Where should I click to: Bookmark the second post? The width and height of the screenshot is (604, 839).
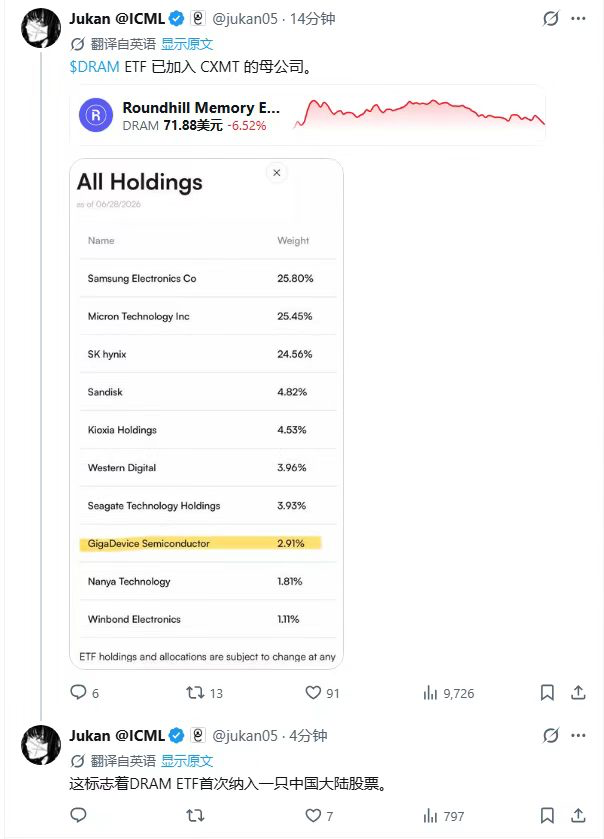coord(547,816)
